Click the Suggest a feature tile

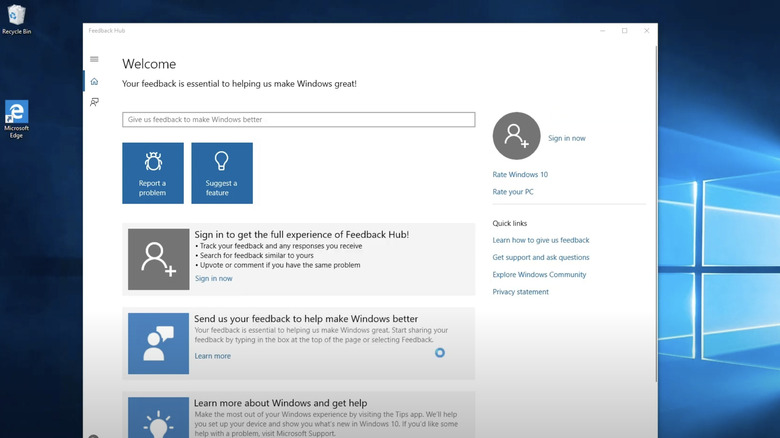(222, 173)
